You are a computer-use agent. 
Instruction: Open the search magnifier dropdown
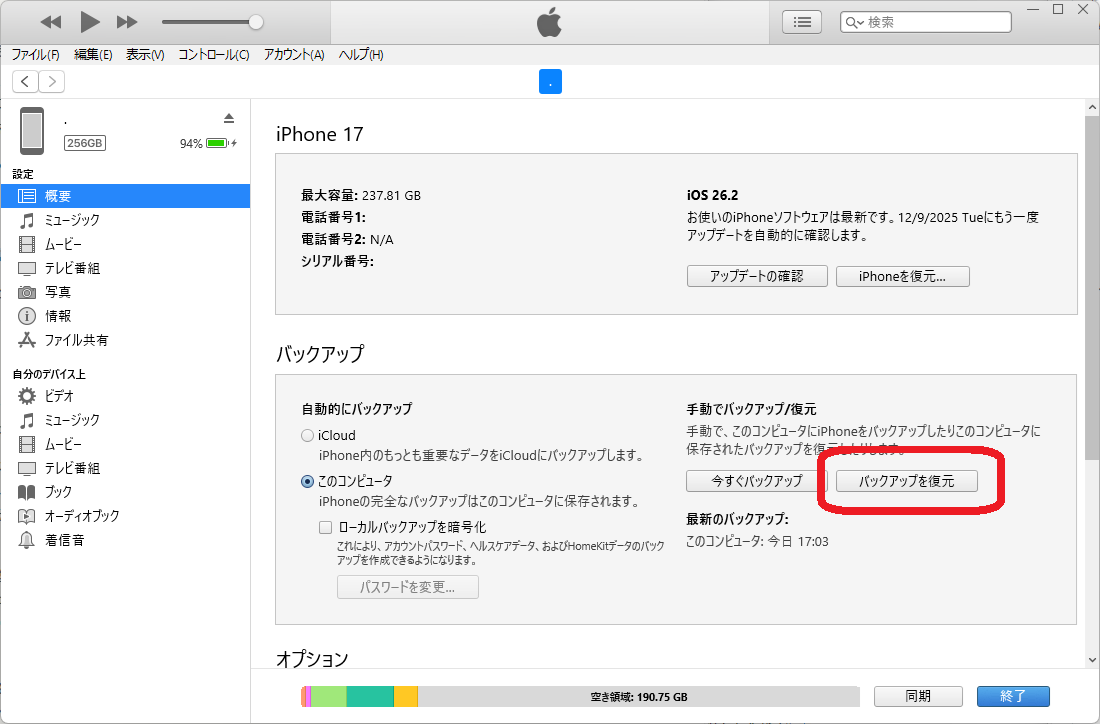854,22
